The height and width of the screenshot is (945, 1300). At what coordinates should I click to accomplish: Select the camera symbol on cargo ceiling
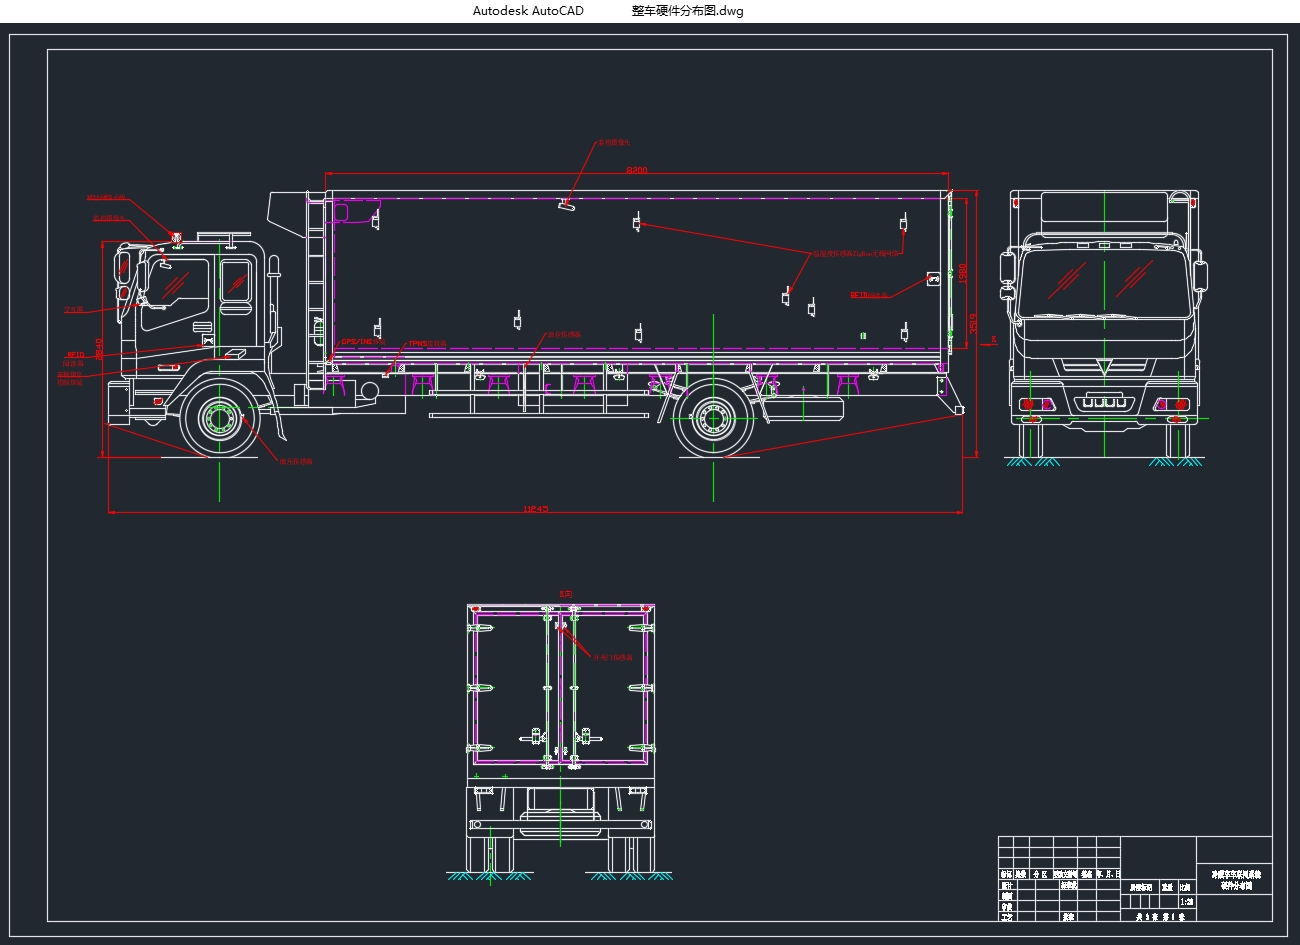566,206
